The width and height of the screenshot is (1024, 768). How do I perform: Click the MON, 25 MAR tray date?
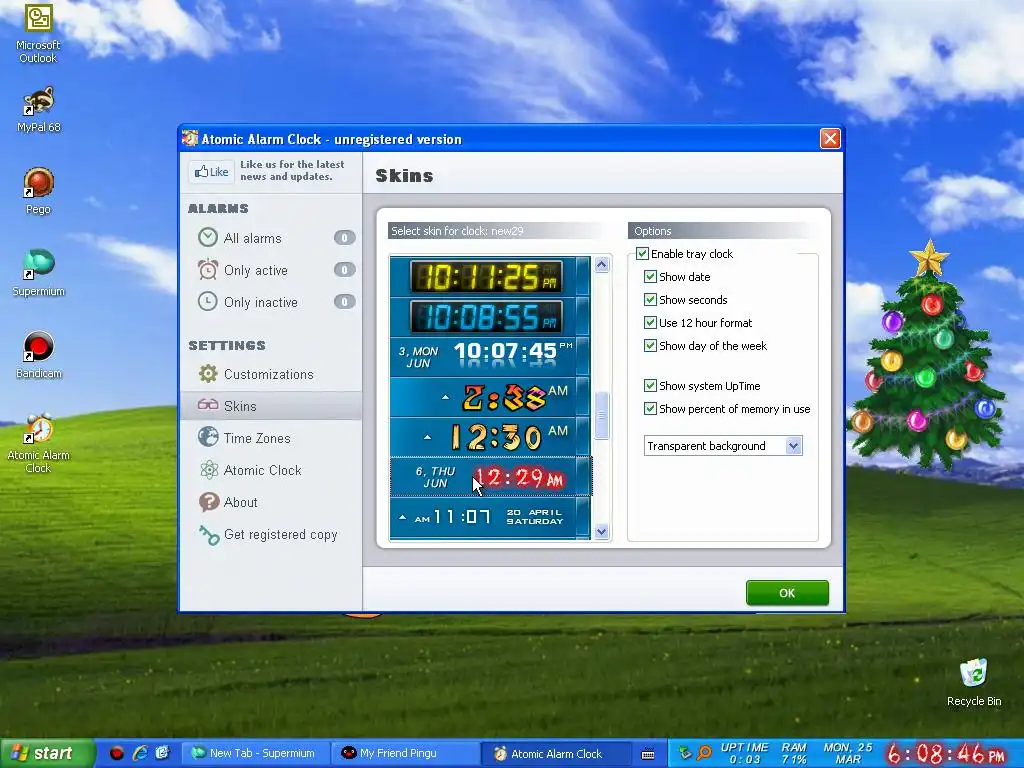pos(848,753)
